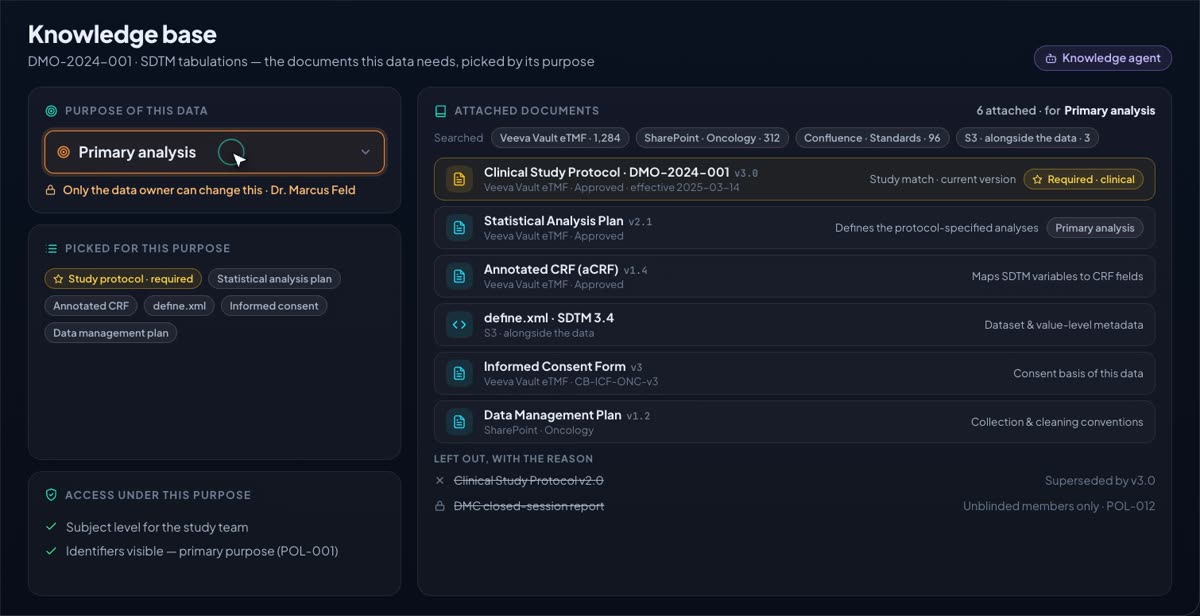Image resolution: width=1200 pixels, height=616 pixels.
Task: Click the document icon for Clinical Study Protocol v3.0
Action: click(x=459, y=179)
